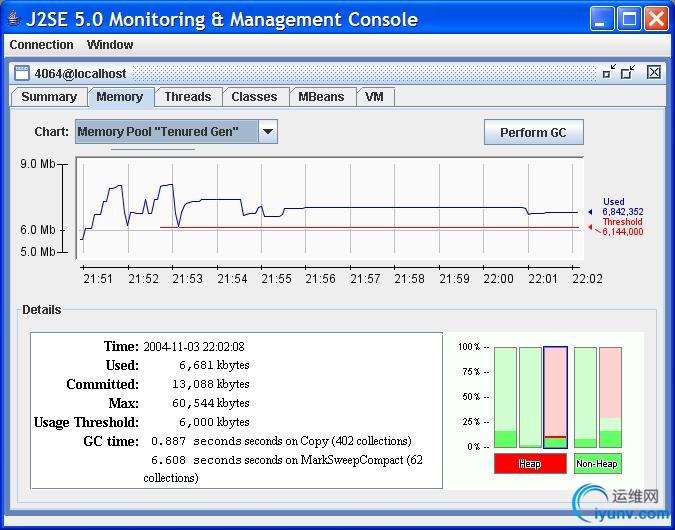Open the Window menu
This screenshot has height=530, width=675.
click(110, 45)
